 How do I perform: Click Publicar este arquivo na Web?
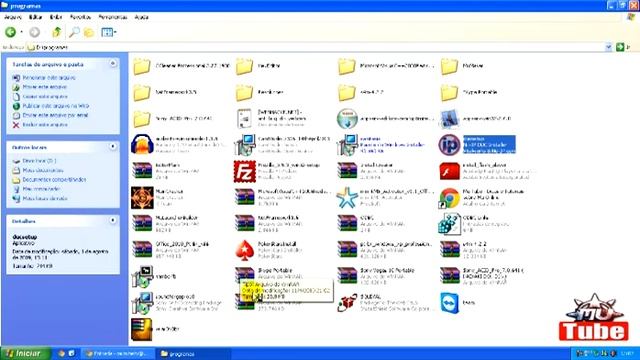pyautogui.click(x=56, y=106)
